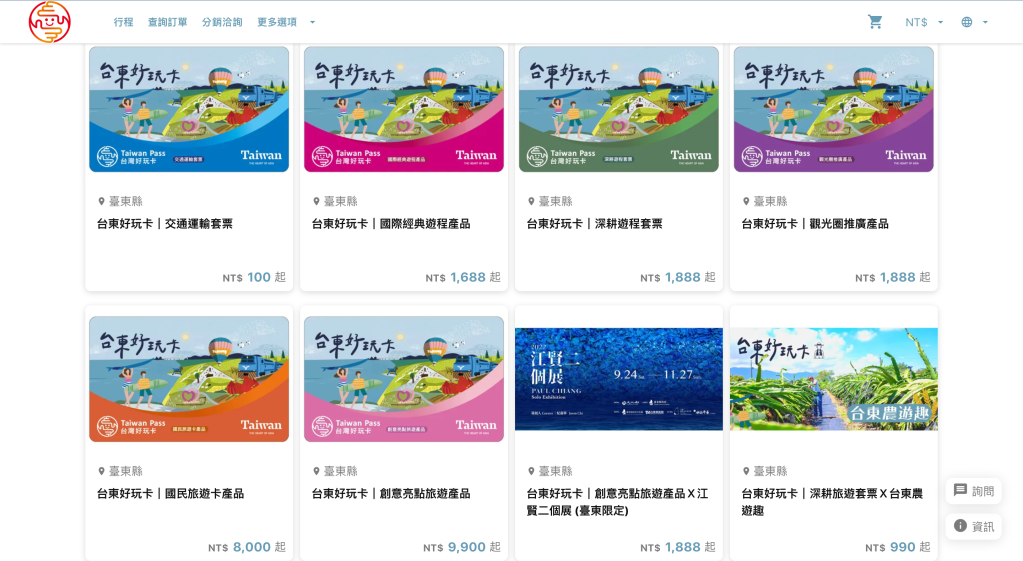The height and width of the screenshot is (561, 1023).
Task: Select the blue 交通運輸套票 card image
Action: pyautogui.click(x=189, y=109)
